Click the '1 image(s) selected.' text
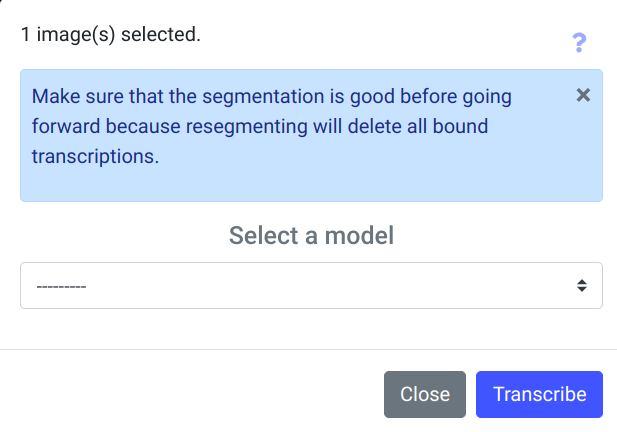617x432 pixels. coord(110,35)
